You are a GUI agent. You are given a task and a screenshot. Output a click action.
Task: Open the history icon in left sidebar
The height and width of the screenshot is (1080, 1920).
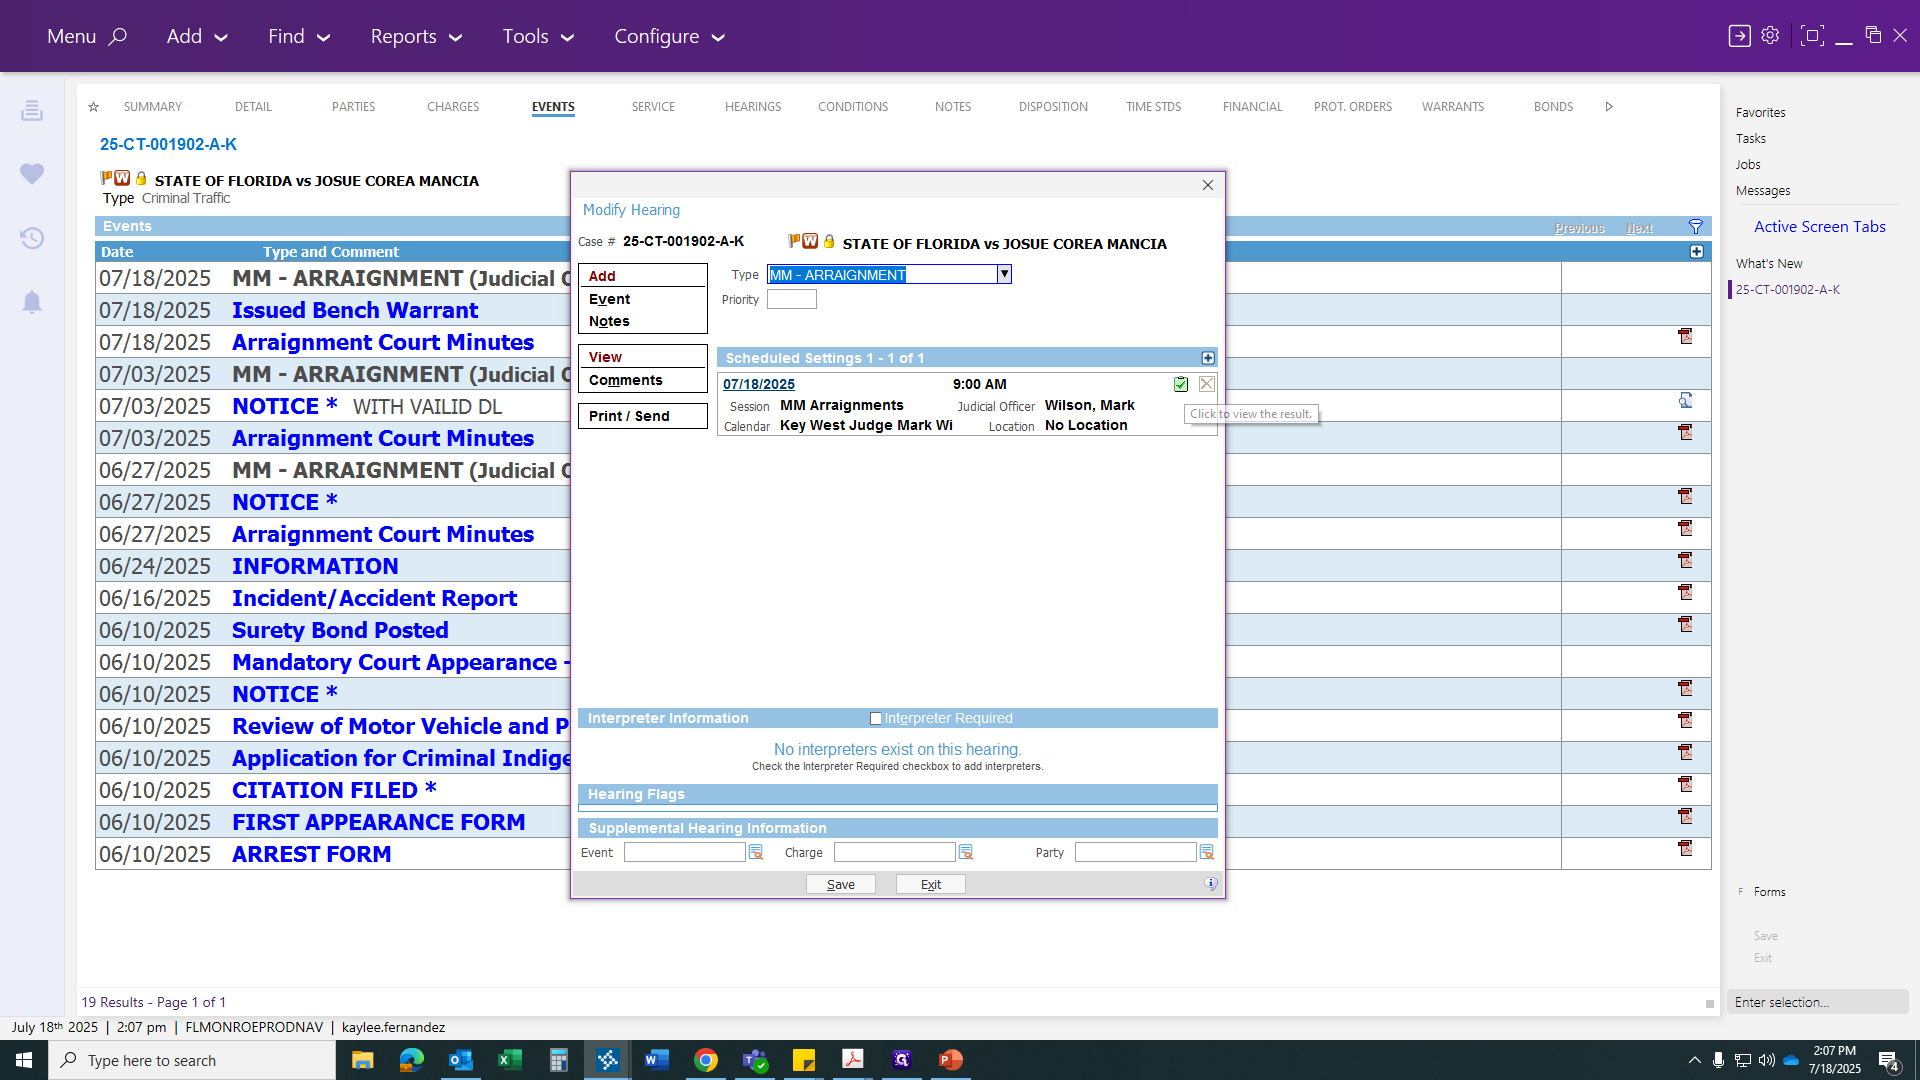pyautogui.click(x=32, y=238)
